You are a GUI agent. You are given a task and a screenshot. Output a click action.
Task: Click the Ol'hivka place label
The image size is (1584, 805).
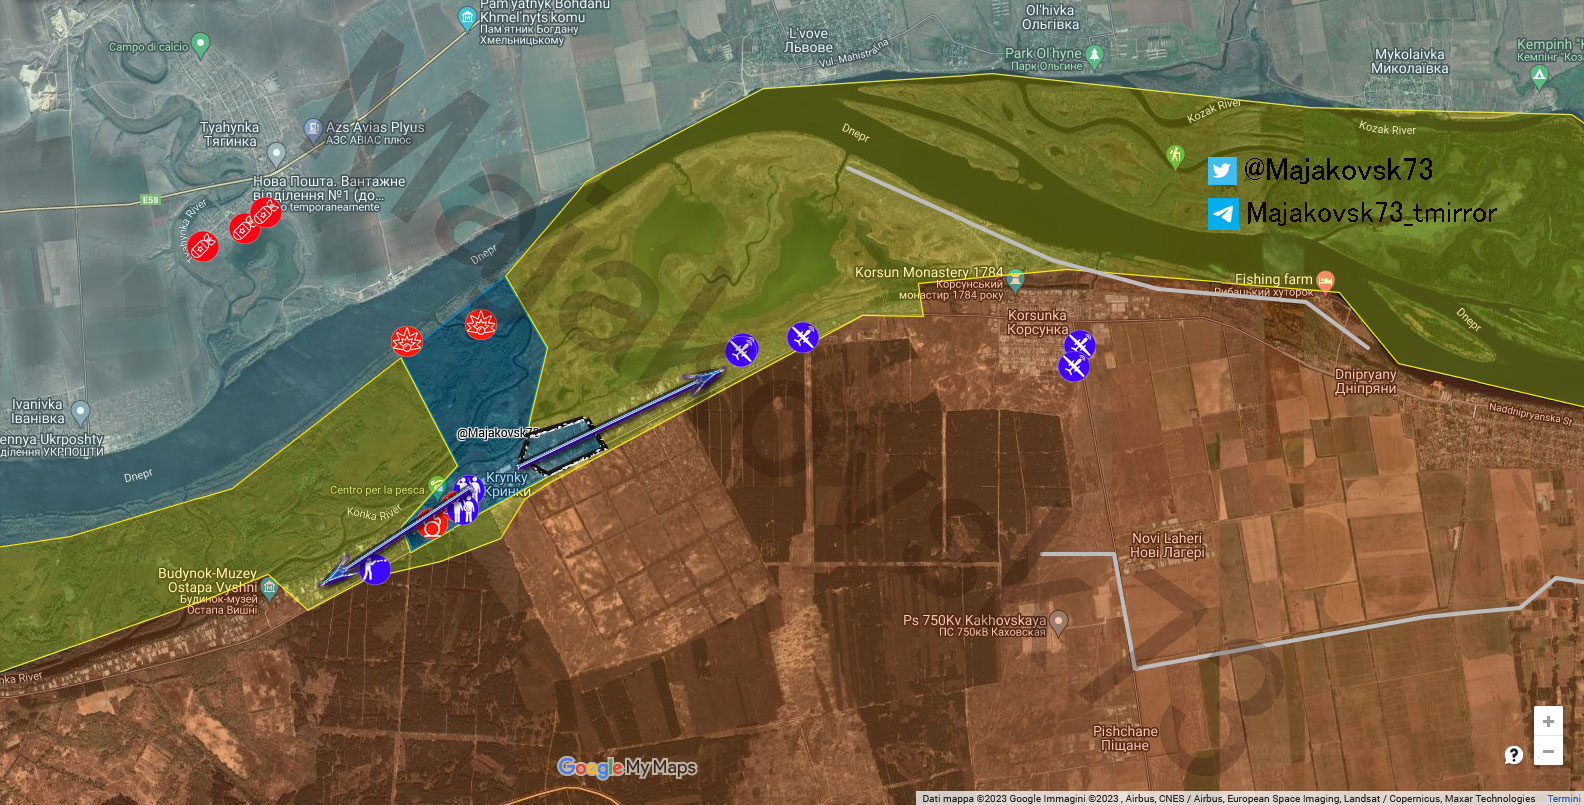click(1050, 17)
